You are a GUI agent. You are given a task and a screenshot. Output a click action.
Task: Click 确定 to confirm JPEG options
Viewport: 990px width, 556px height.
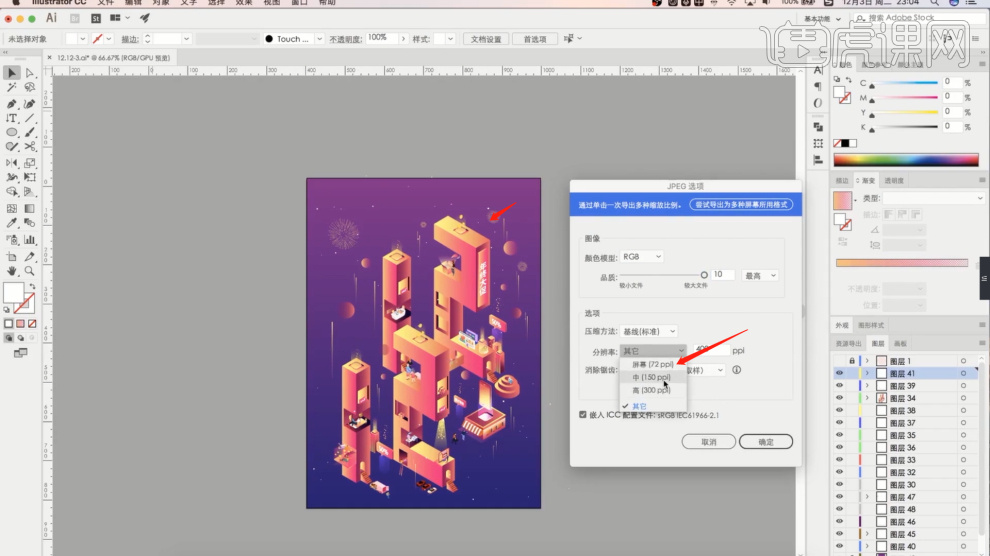tap(766, 442)
